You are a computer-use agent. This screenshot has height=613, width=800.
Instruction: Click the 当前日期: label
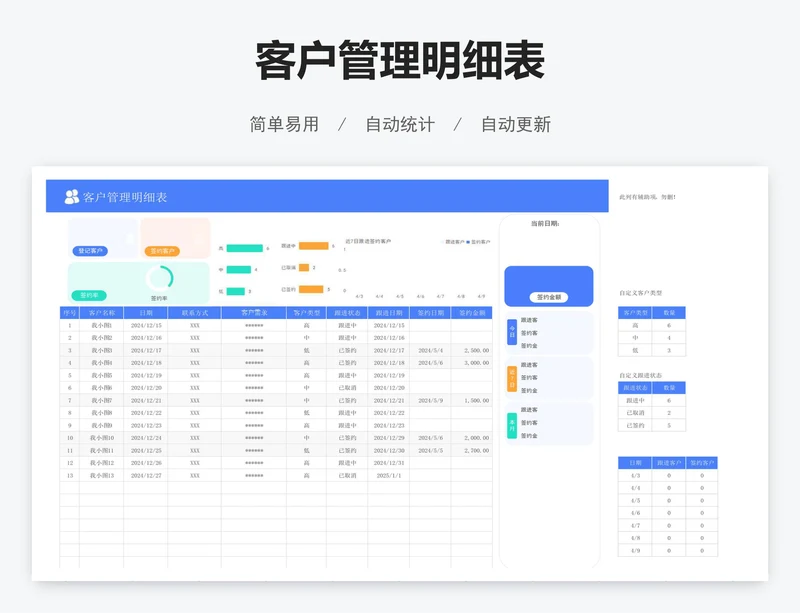click(x=545, y=224)
